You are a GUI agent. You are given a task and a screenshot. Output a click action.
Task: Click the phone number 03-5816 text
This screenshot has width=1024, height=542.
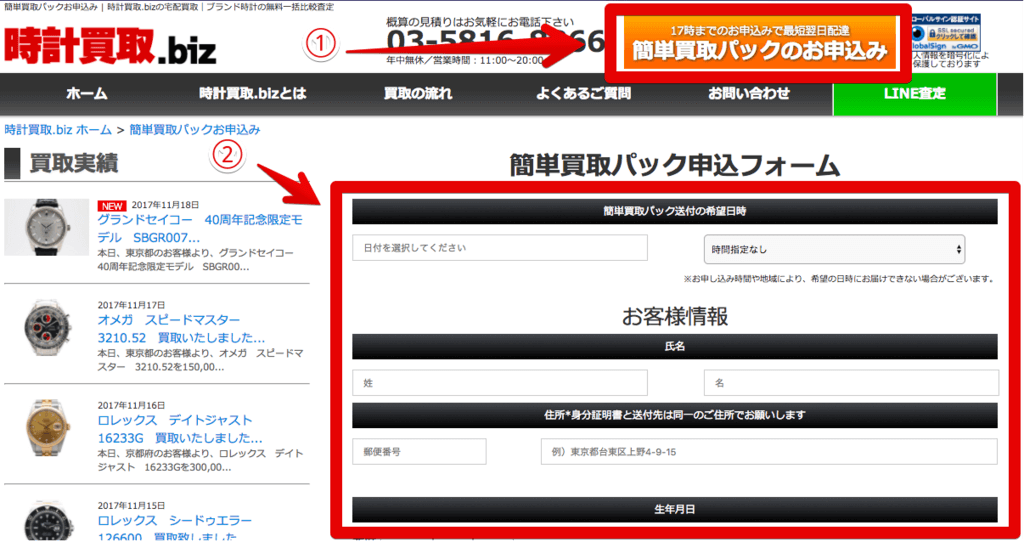click(x=494, y=41)
